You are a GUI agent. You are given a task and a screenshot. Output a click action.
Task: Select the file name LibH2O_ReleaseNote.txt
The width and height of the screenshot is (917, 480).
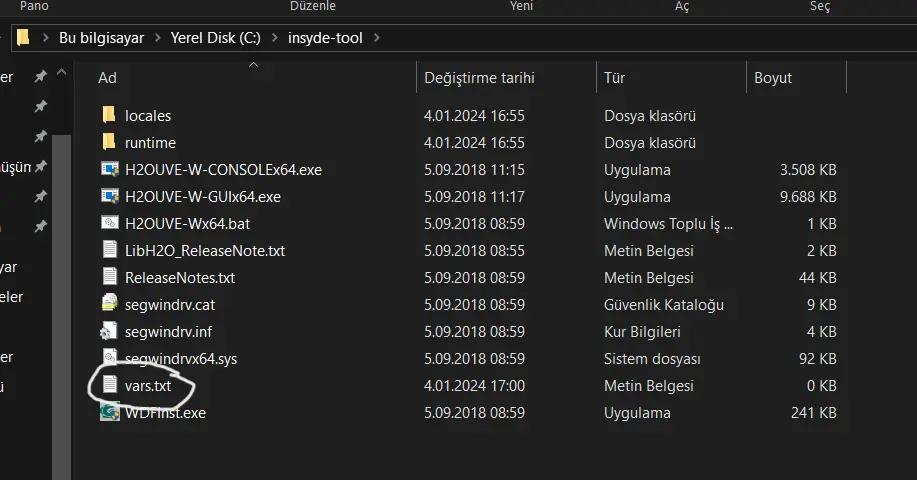point(205,251)
